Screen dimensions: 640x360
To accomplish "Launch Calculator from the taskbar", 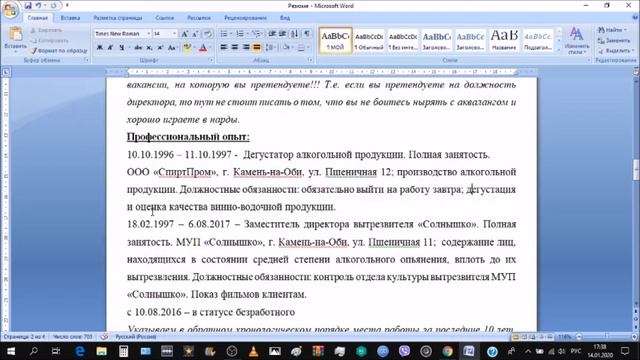I will click(x=124, y=351).
